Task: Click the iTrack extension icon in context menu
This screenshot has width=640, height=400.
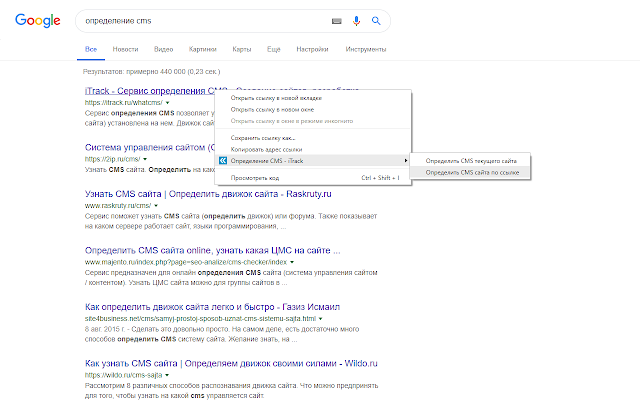Action: tap(222, 160)
